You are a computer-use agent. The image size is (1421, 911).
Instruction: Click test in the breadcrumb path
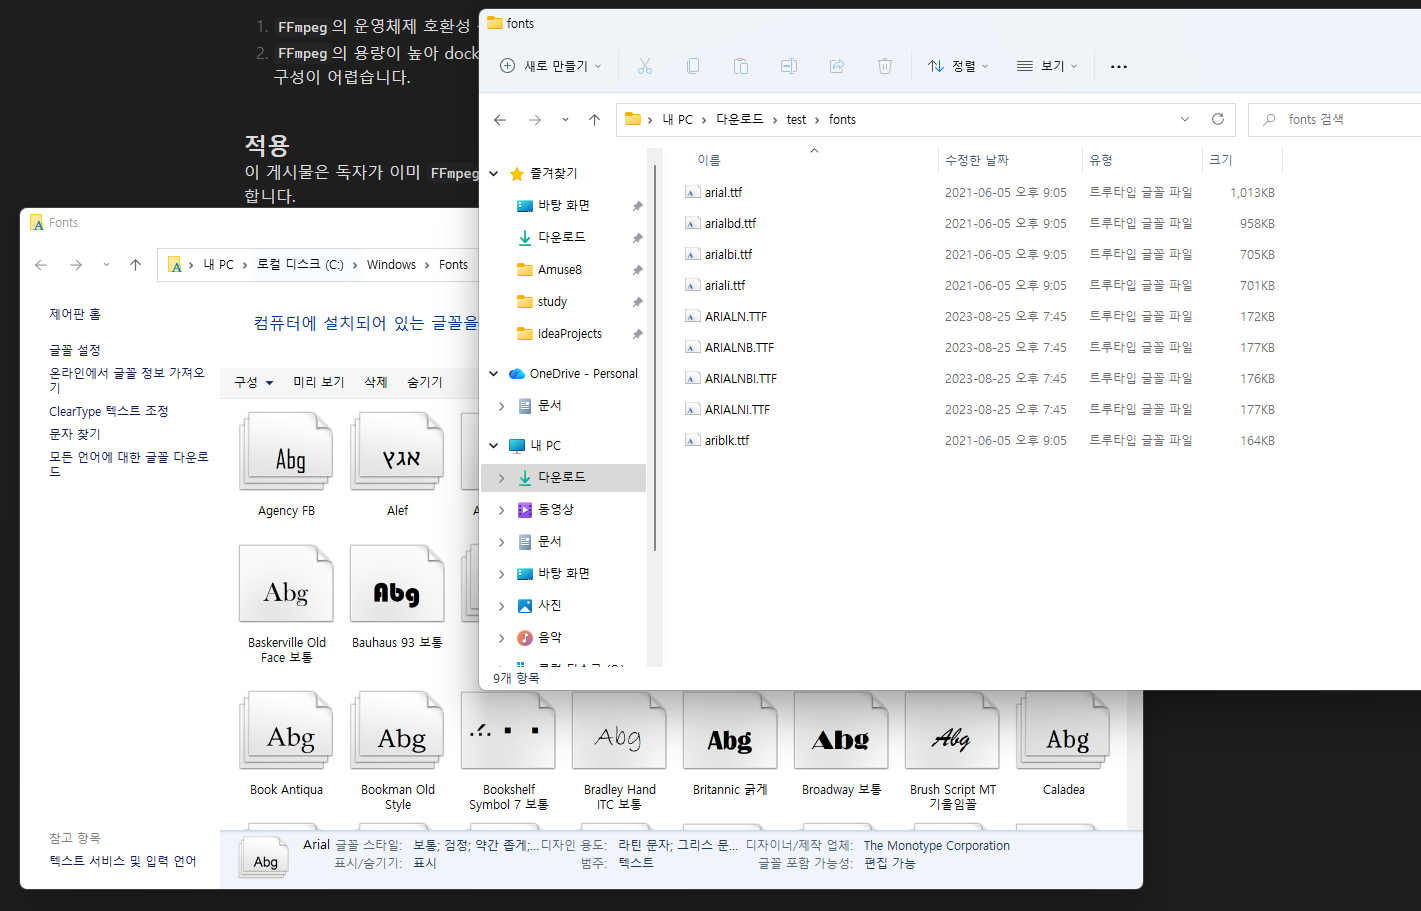(x=796, y=119)
